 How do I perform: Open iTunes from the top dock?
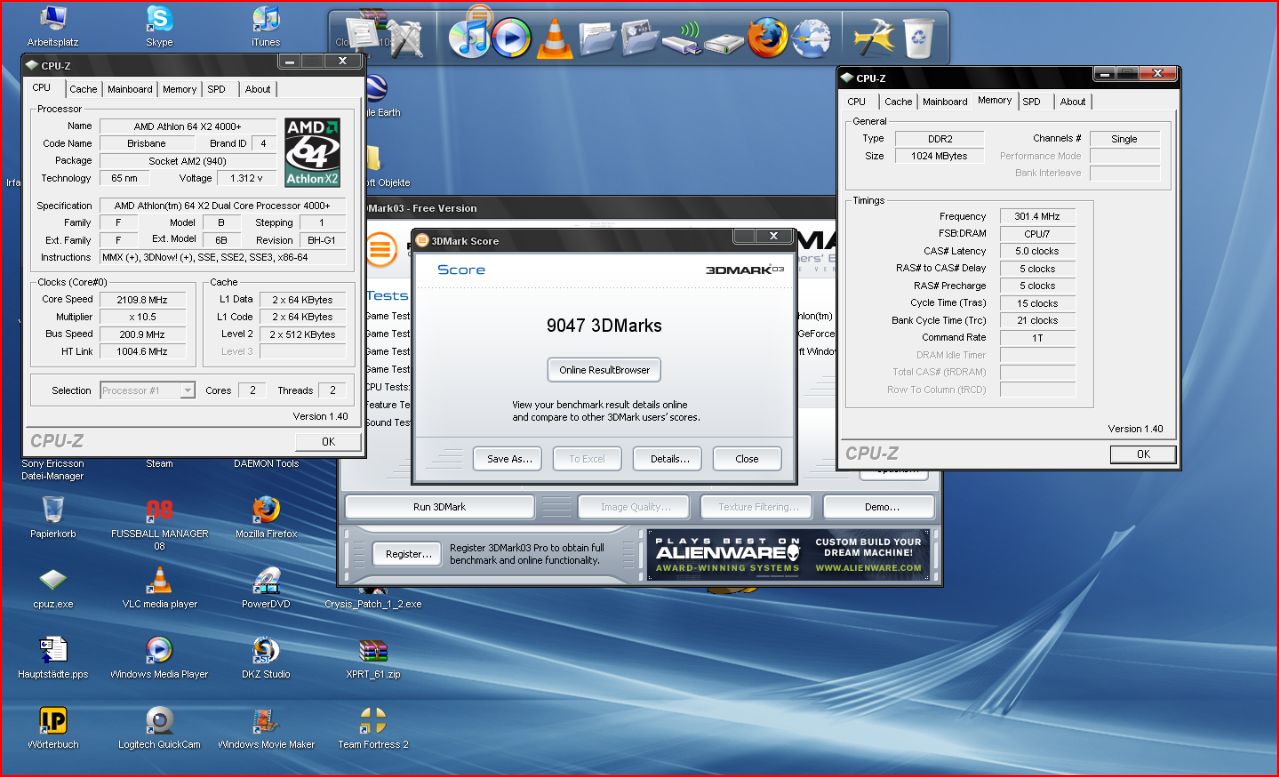(x=468, y=38)
